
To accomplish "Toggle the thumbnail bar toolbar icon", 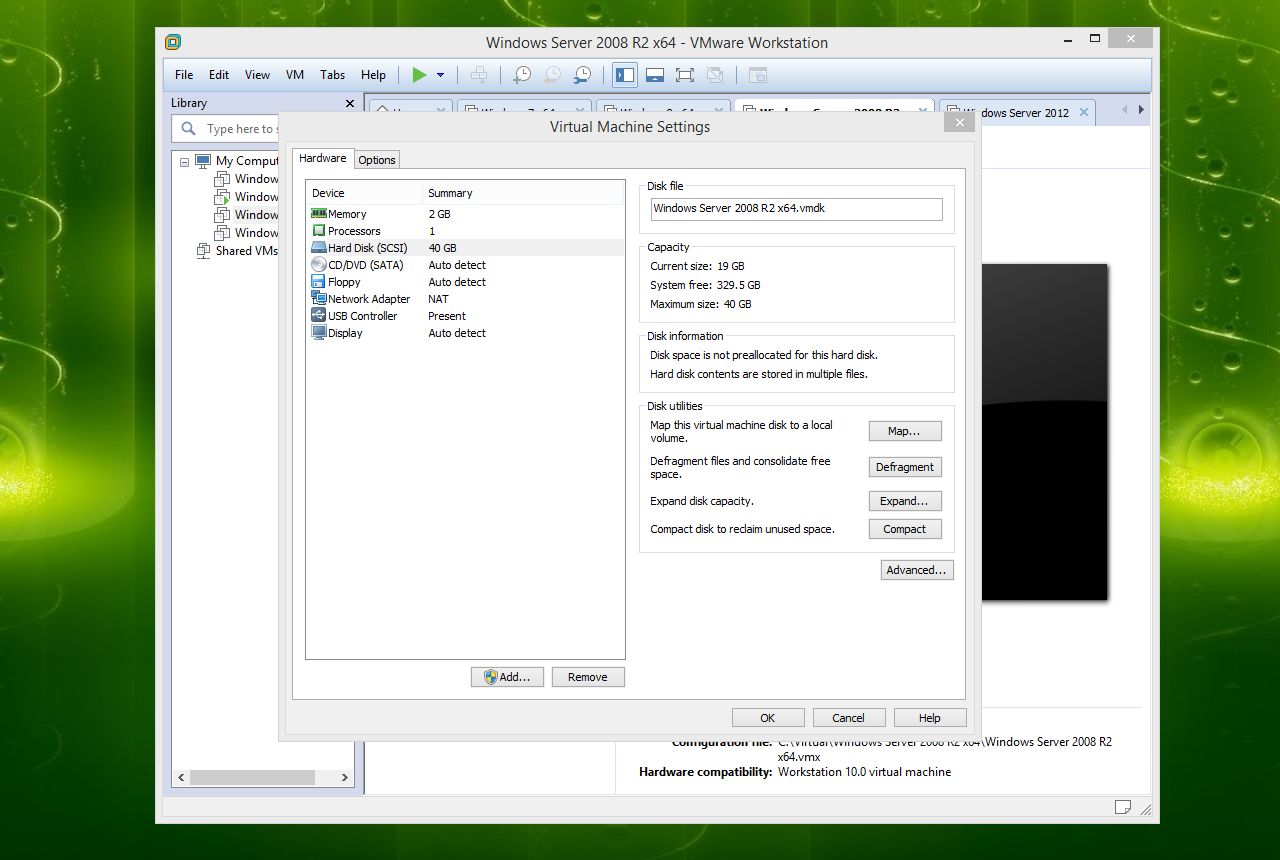I will pyautogui.click(x=655, y=75).
